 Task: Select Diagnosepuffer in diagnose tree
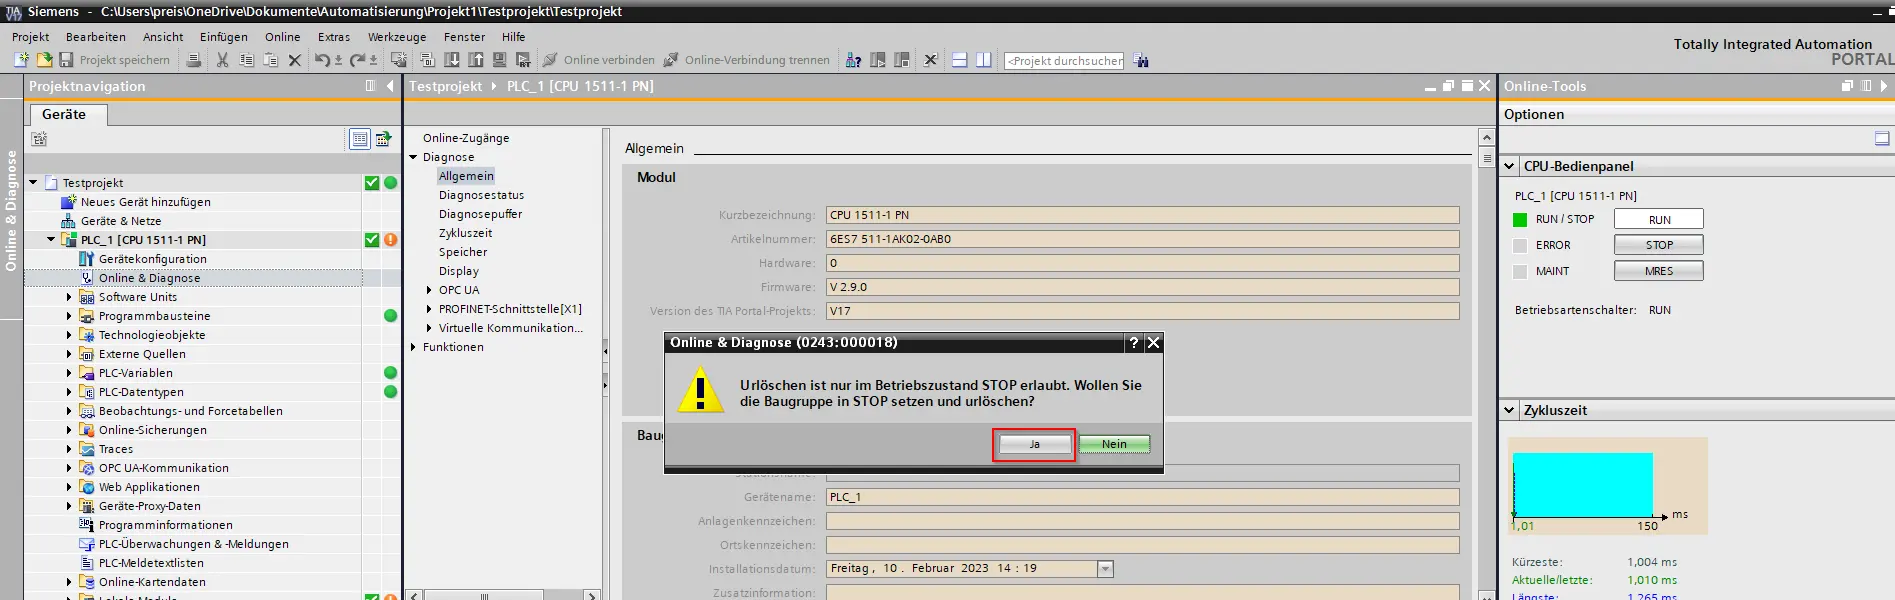480,214
